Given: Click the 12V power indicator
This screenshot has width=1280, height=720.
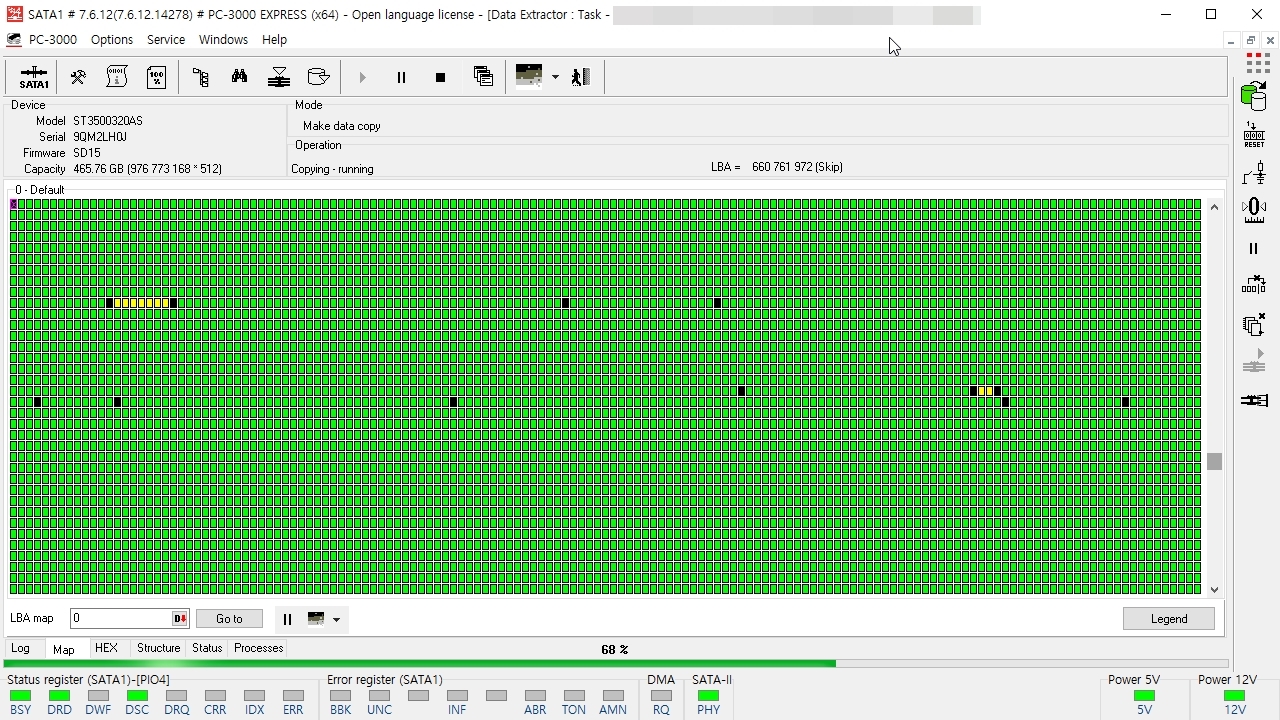Looking at the screenshot, I should point(1234,696).
